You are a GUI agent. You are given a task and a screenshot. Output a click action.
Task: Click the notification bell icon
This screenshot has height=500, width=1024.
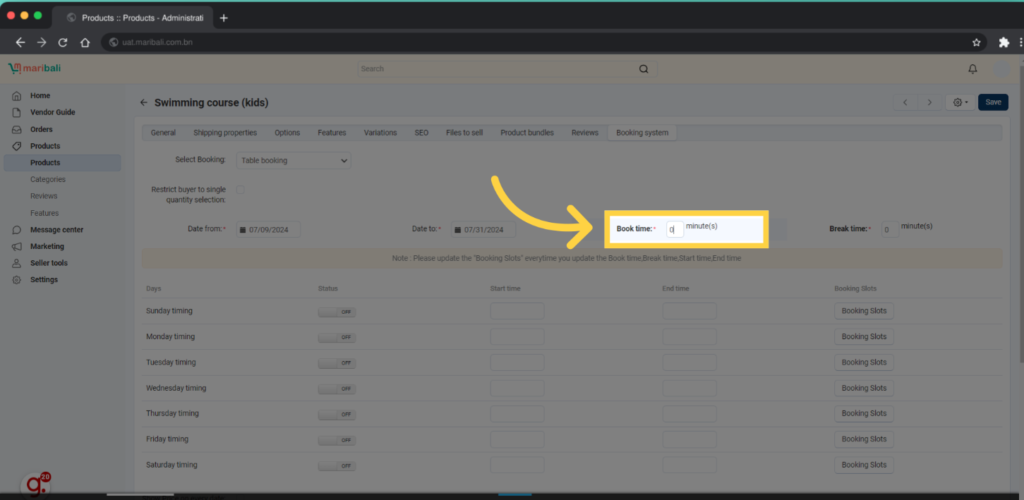973,69
